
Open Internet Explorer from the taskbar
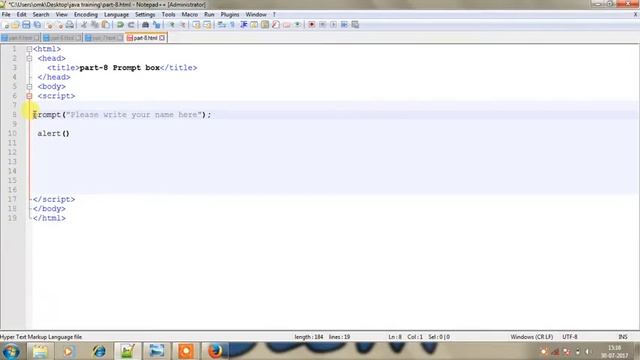(98, 351)
